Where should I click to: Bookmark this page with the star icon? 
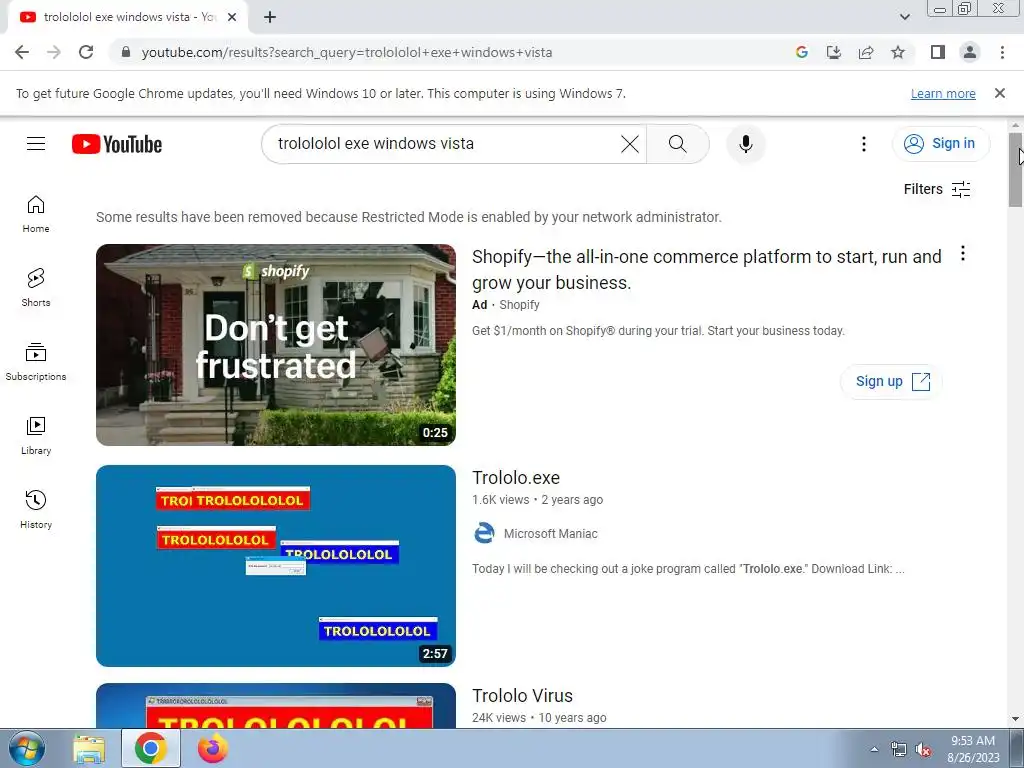(898, 52)
